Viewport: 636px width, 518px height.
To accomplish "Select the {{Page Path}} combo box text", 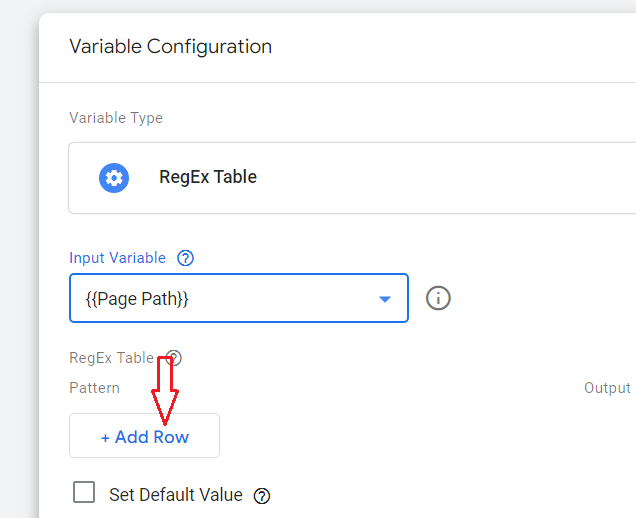I will [x=137, y=298].
